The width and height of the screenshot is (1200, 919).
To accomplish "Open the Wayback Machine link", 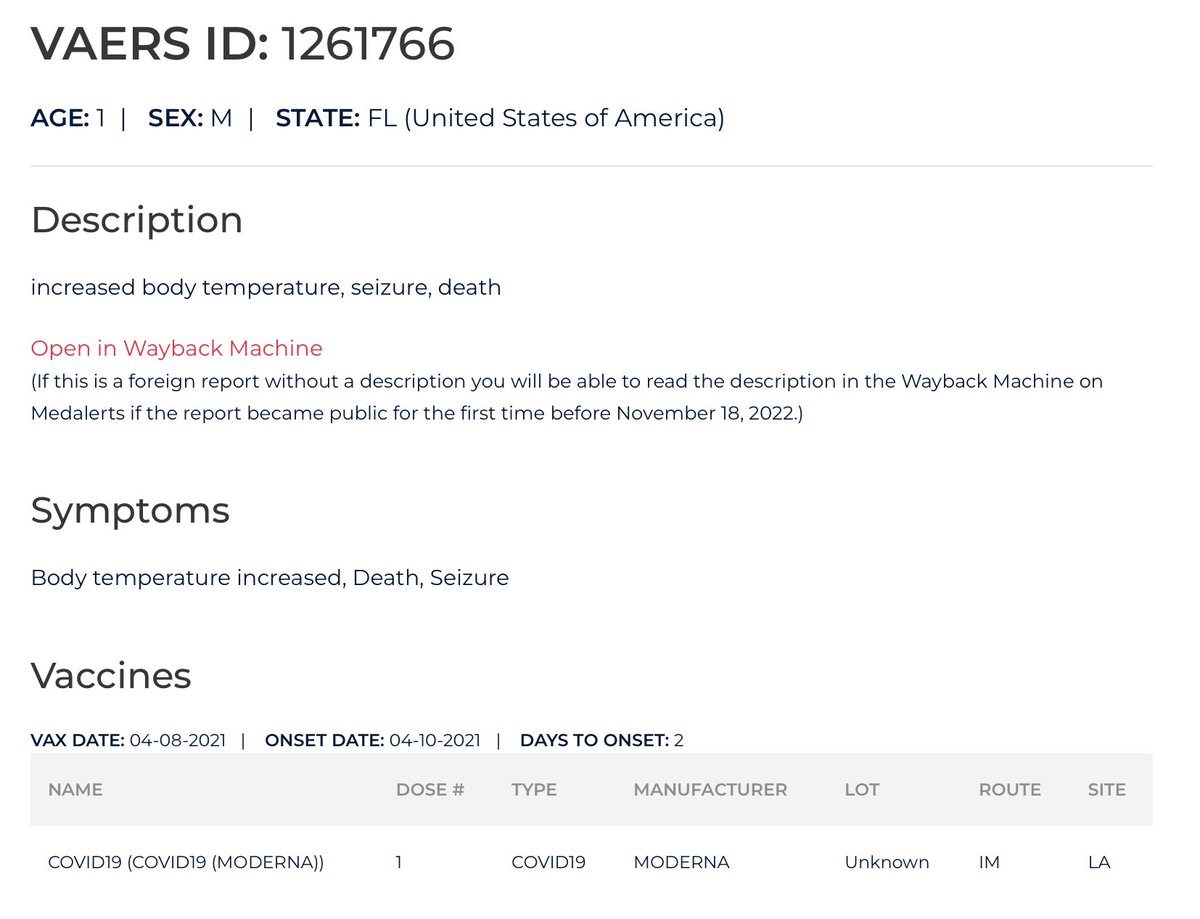I will [177, 348].
